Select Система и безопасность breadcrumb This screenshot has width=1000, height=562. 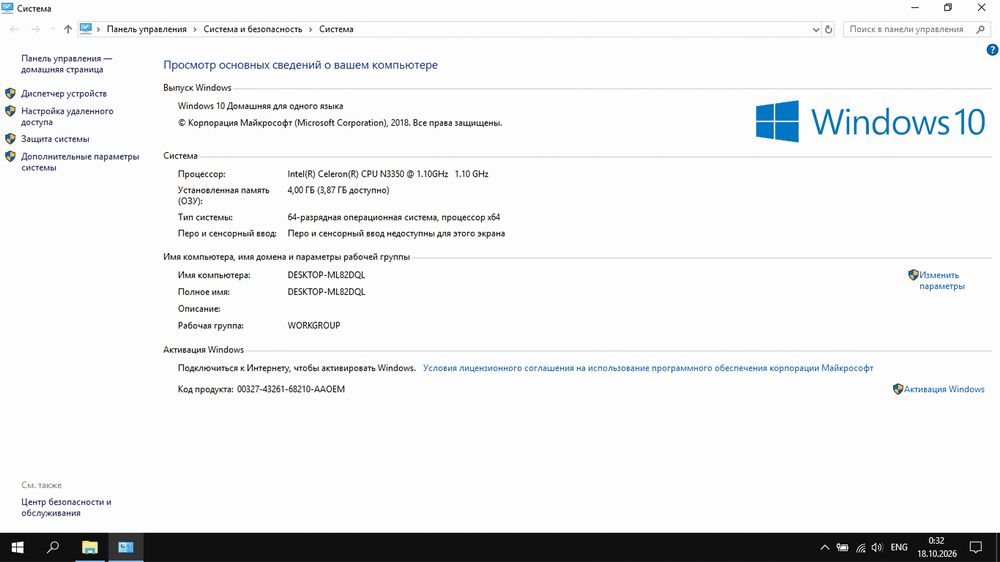(253, 29)
